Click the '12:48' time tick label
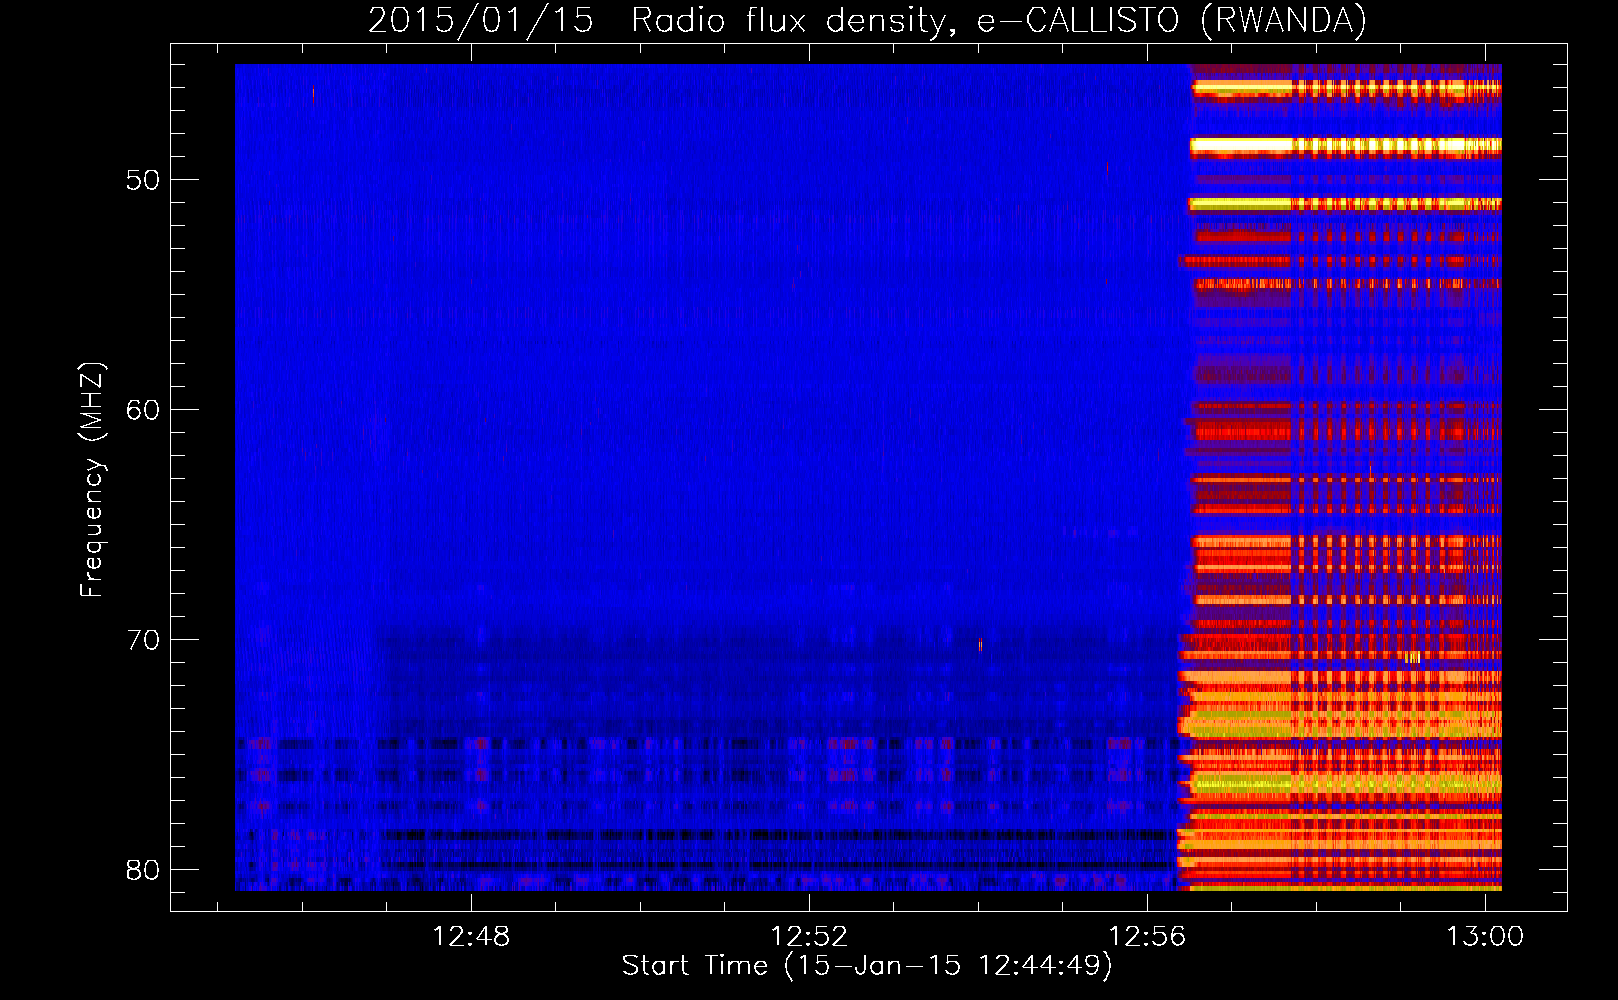This screenshot has height=1000, width=1618. [x=470, y=936]
